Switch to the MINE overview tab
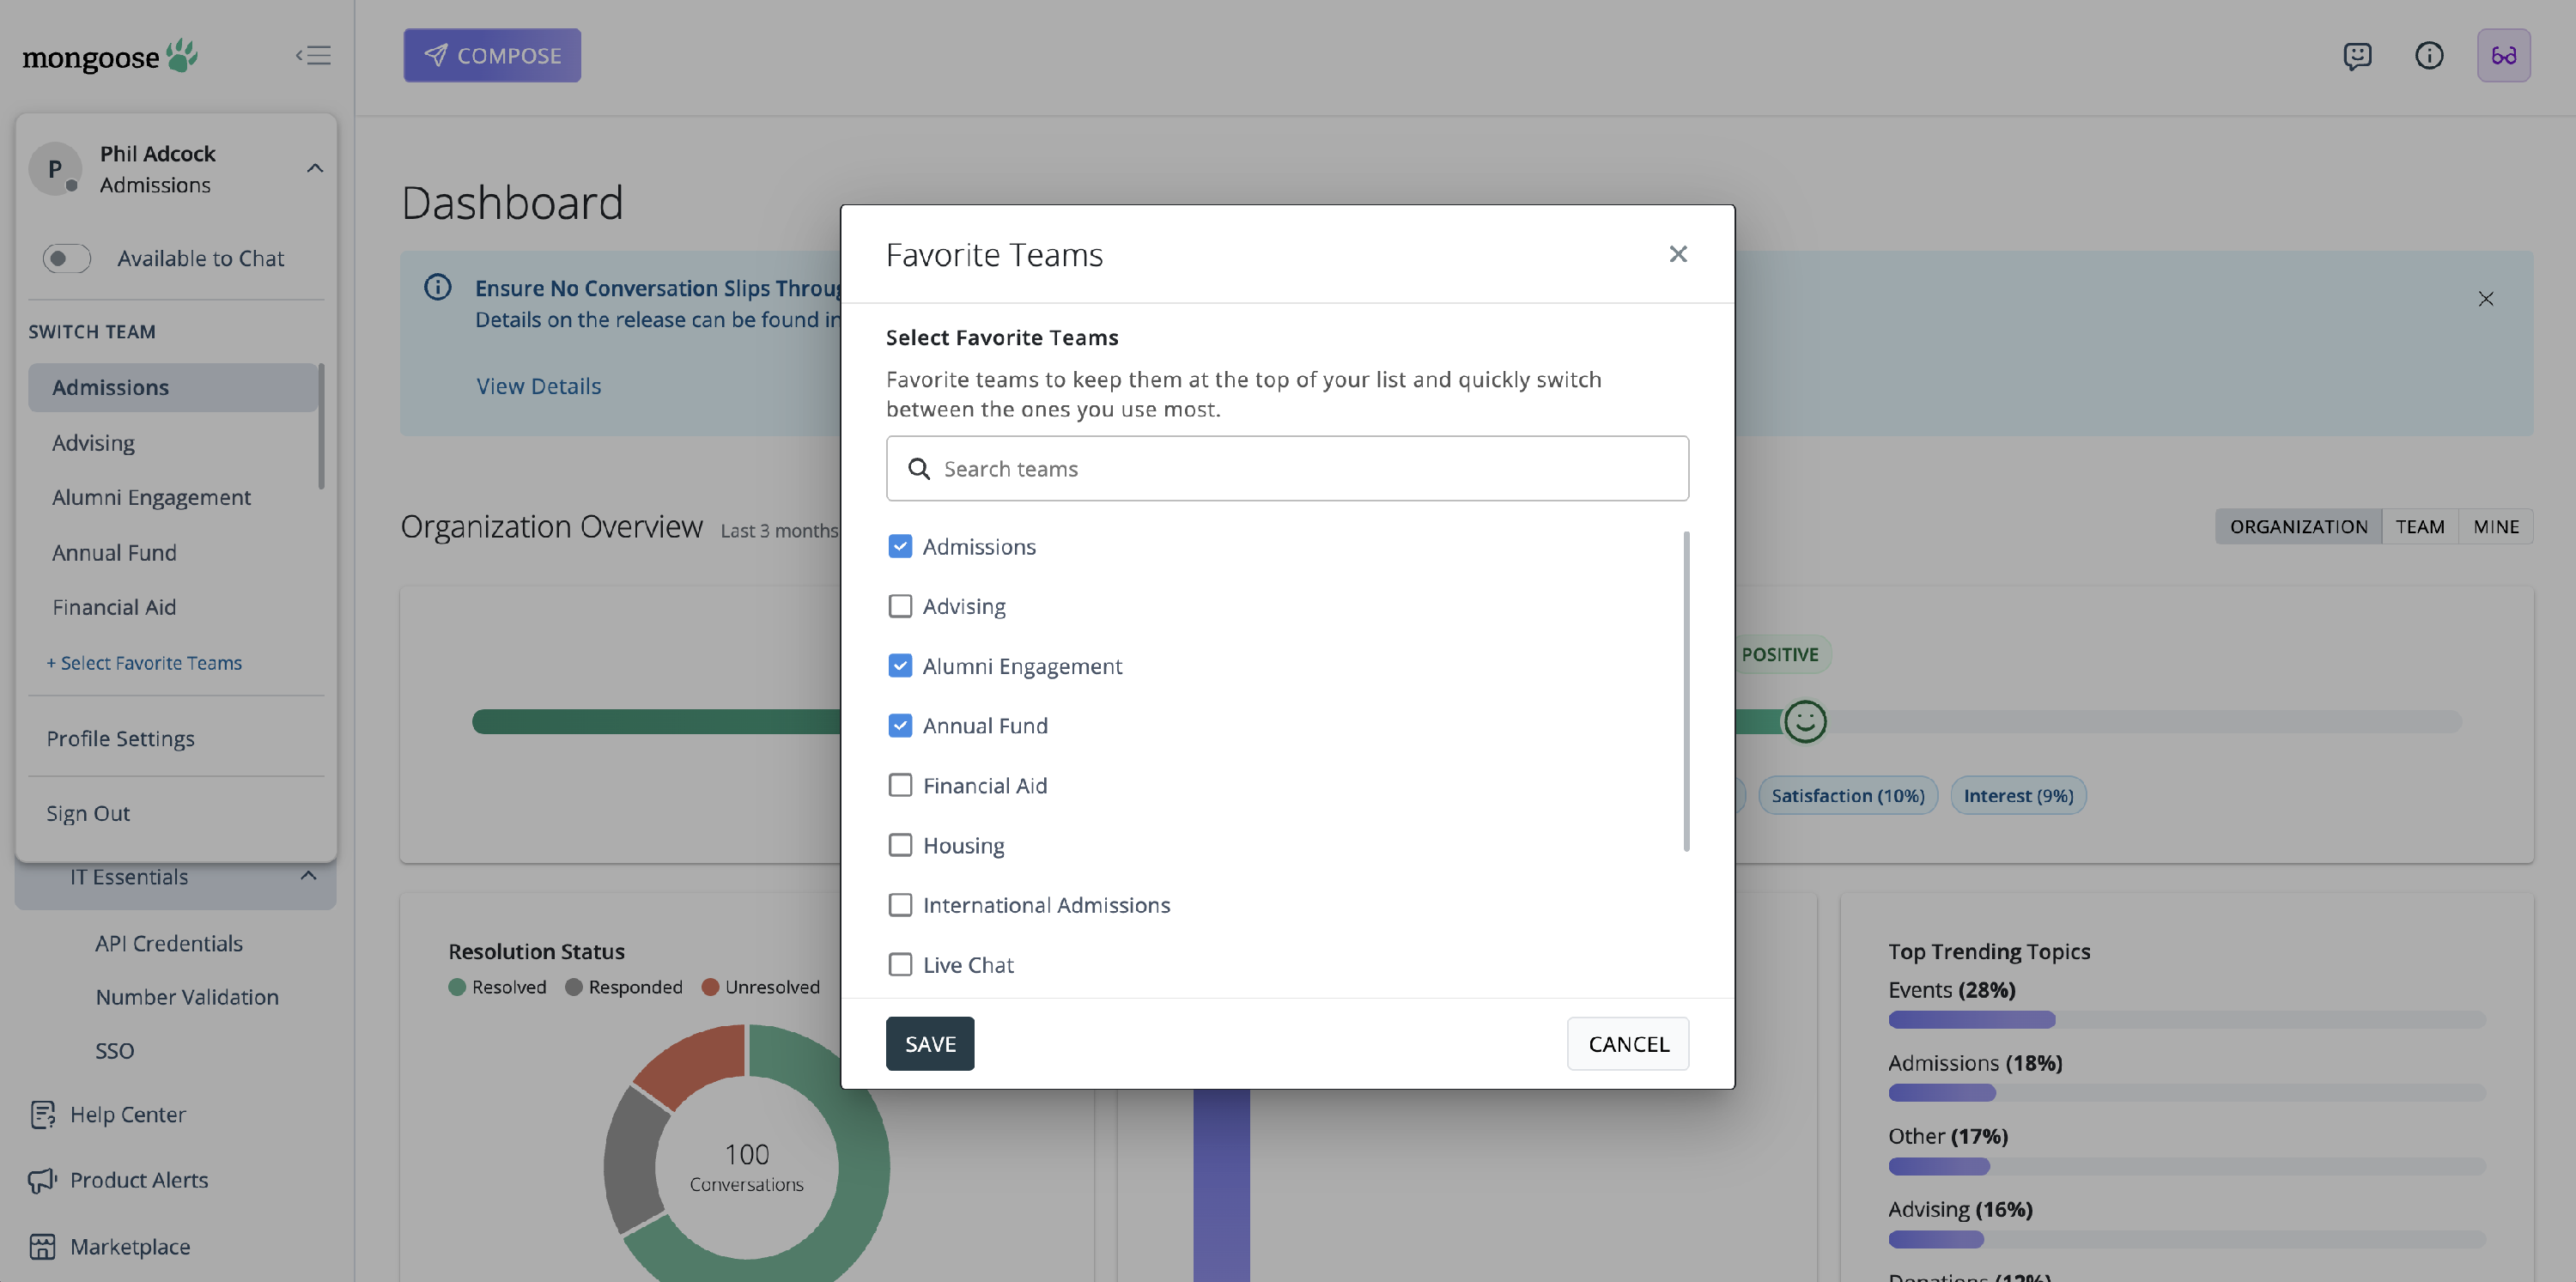 (2495, 526)
